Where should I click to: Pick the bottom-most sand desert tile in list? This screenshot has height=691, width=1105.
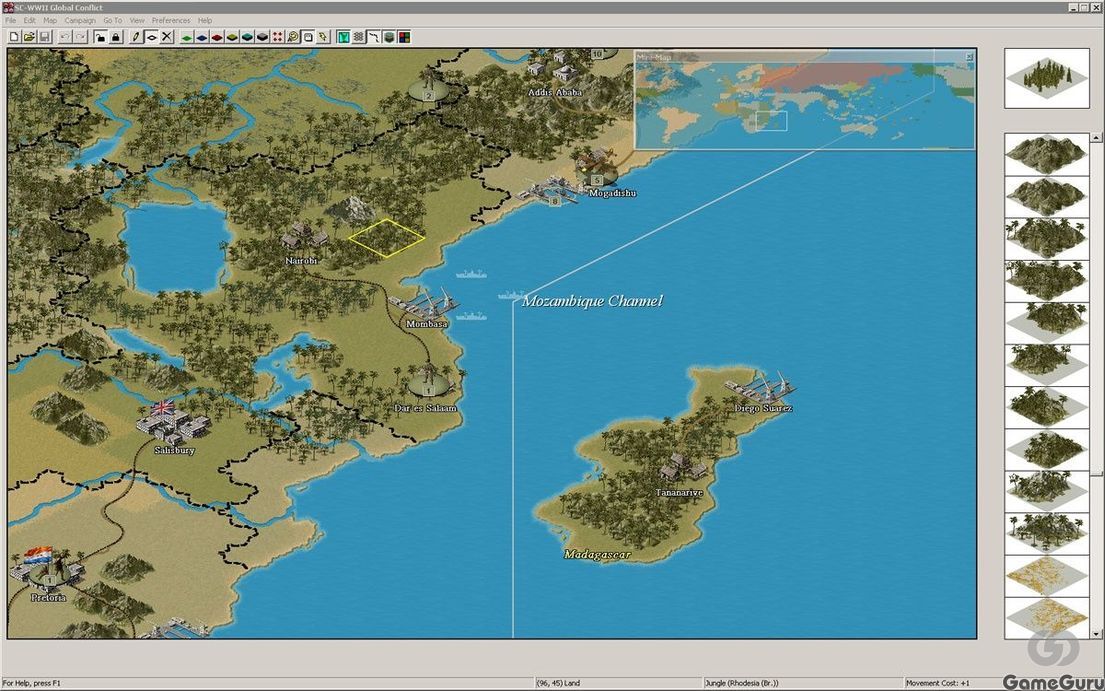point(1047,618)
